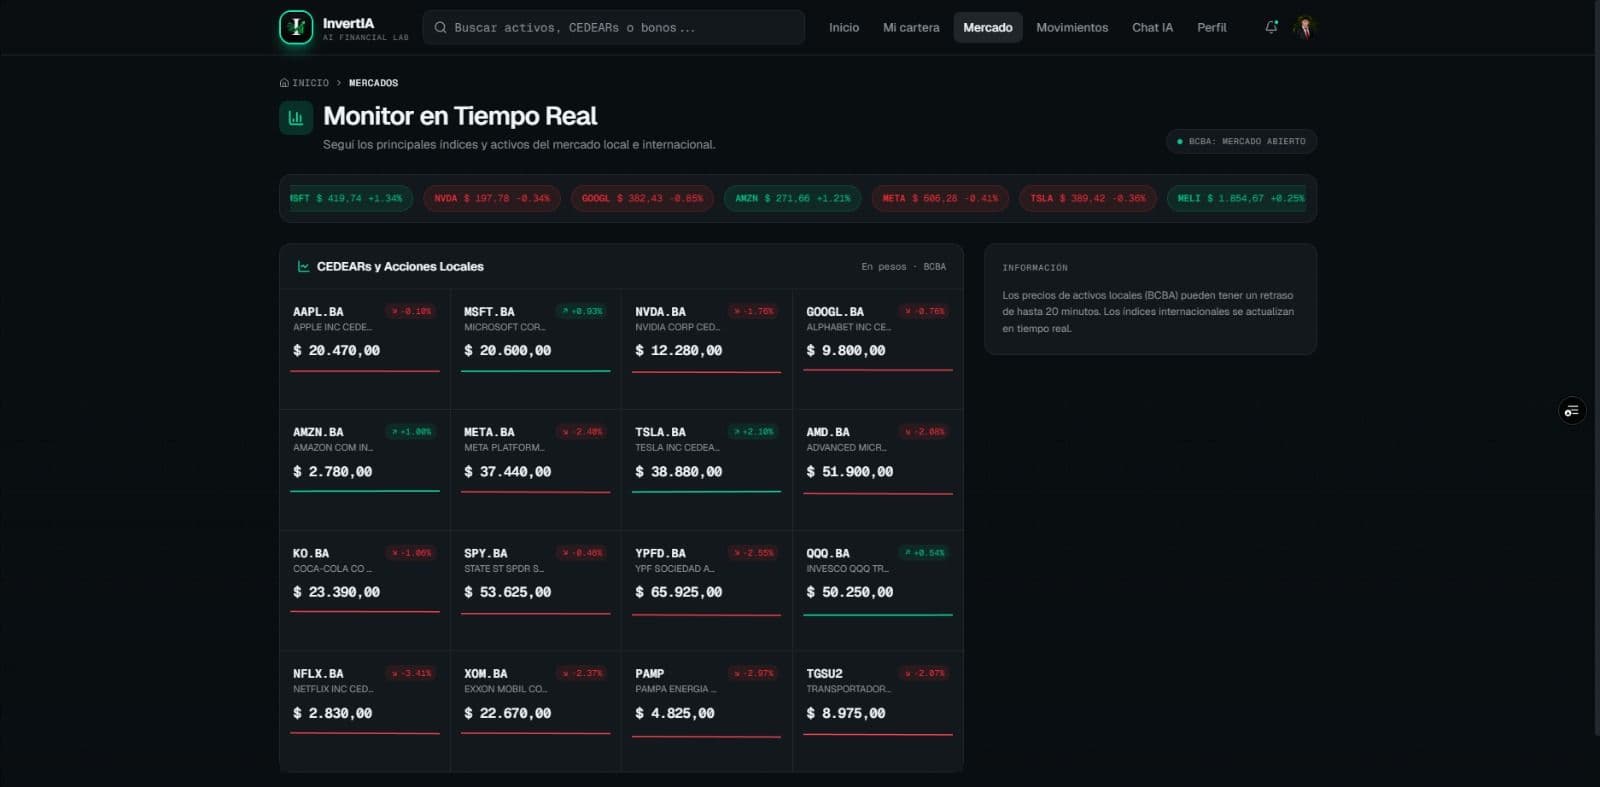
Task: Click the bar chart icon beside Monitor title
Action: pyautogui.click(x=296, y=117)
